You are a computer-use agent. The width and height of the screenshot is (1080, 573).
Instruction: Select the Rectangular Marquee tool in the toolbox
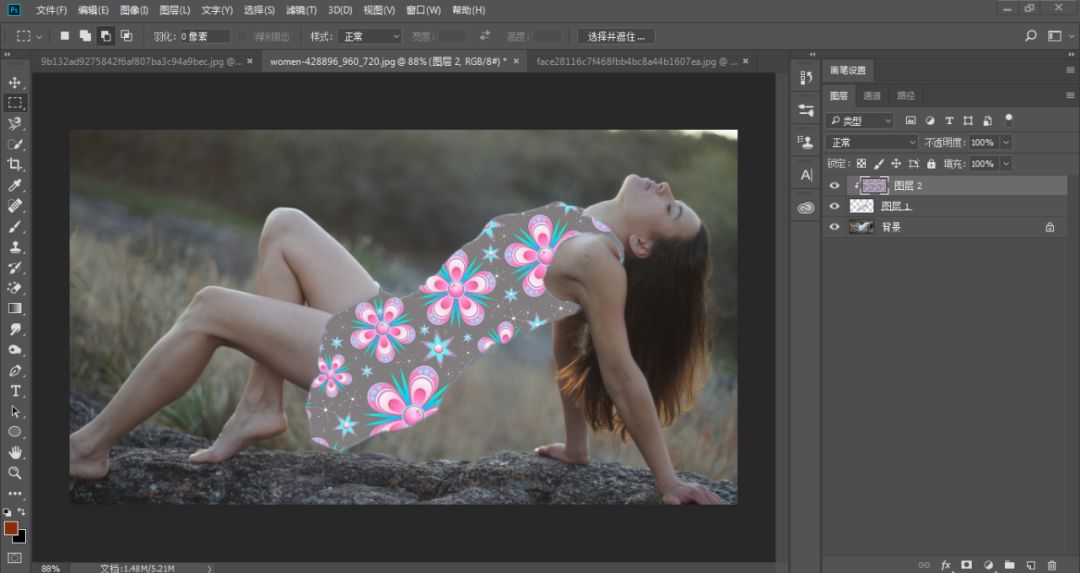(x=14, y=103)
